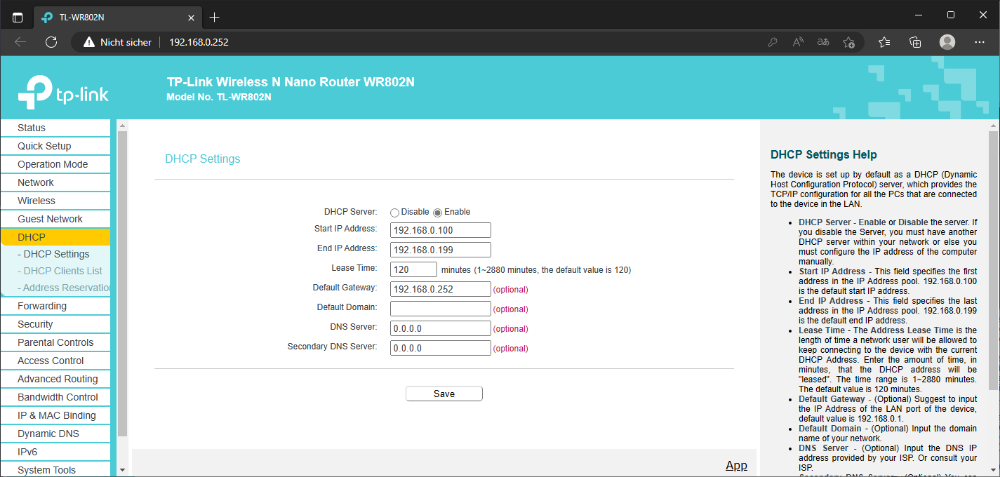The image size is (1000, 477).
Task: Click the Start IP Address field
Action: pyautogui.click(x=440, y=230)
